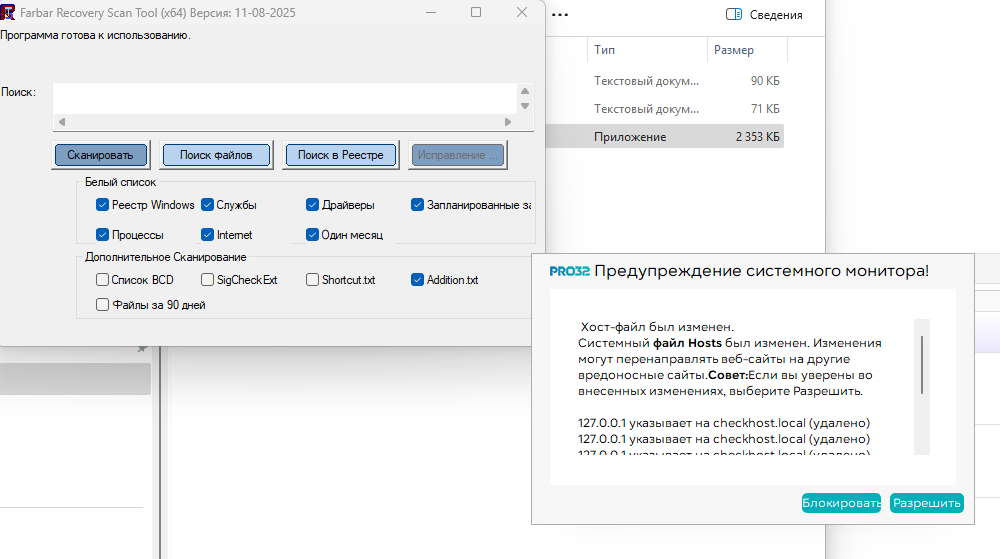Screen dimensions: 1000x559
Task: Click the Farbar Recovery Scan Tool title icon
Action: pyautogui.click(x=7, y=12)
